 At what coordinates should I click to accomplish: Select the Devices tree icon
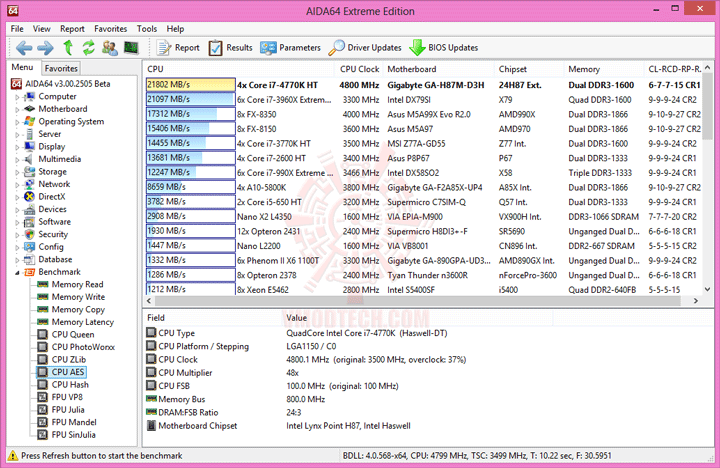pos(29,209)
